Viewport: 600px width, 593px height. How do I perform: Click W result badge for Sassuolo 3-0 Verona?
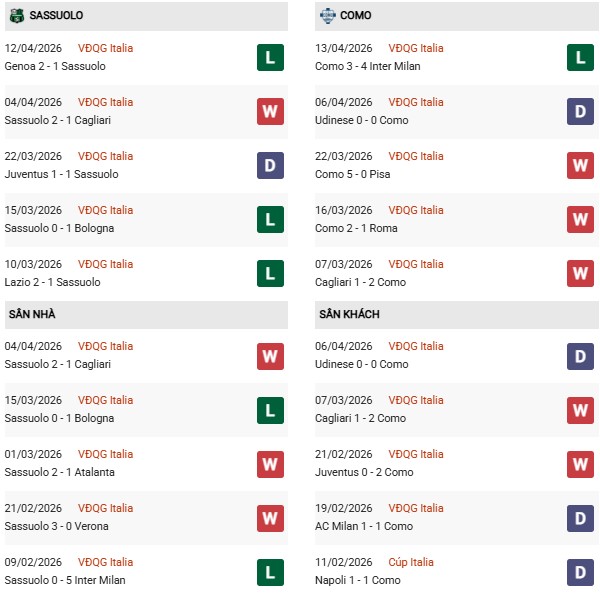tap(270, 517)
